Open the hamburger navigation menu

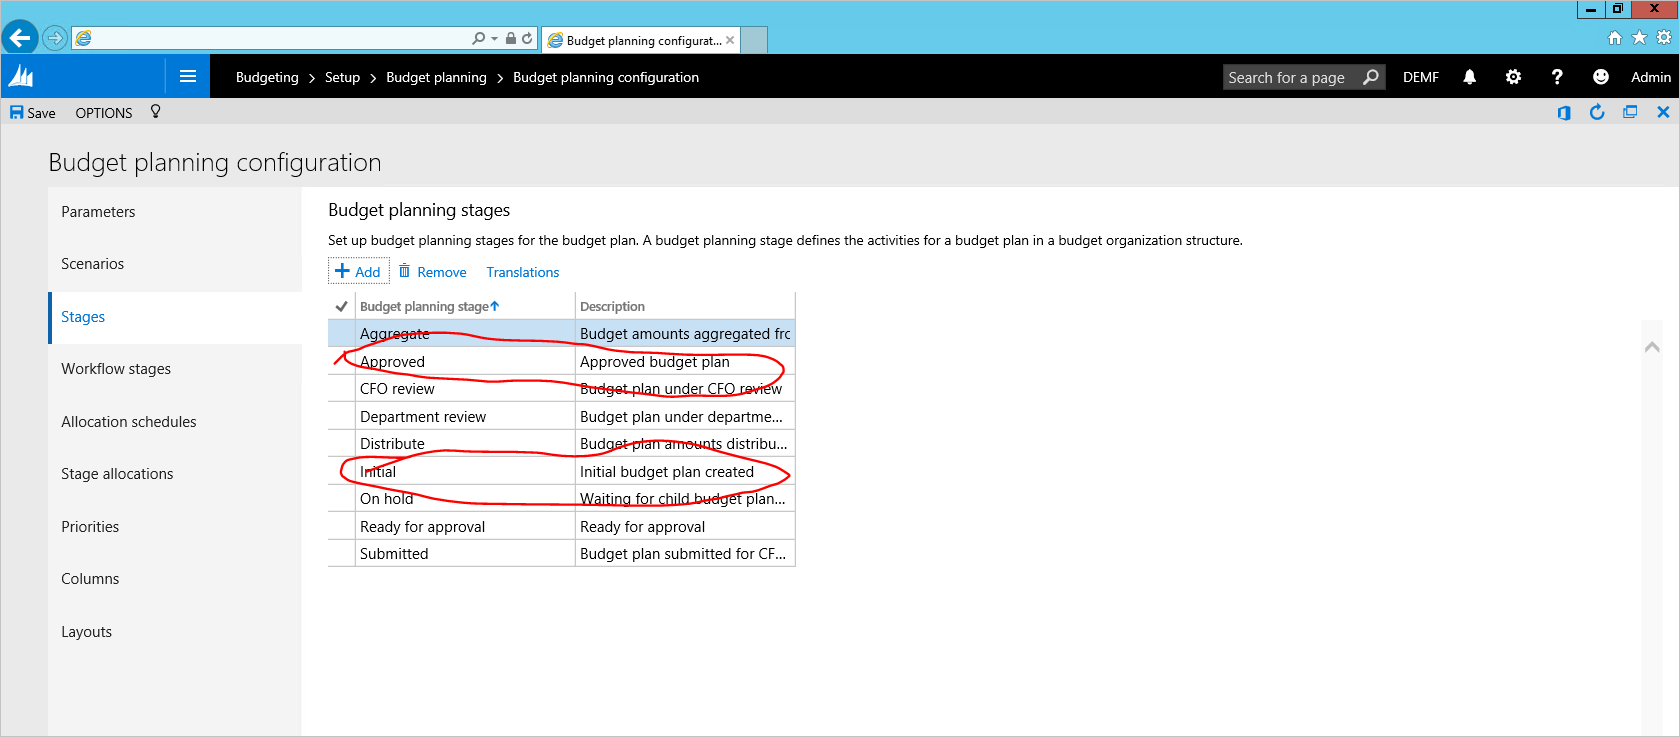tap(187, 76)
